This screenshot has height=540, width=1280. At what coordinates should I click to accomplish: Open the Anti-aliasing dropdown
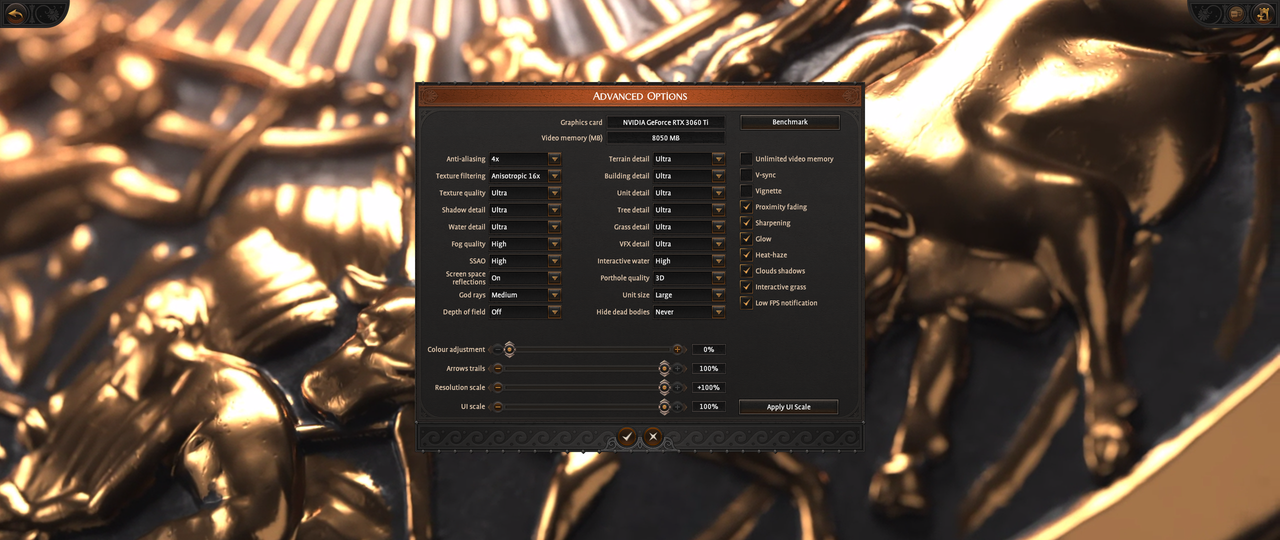click(525, 159)
